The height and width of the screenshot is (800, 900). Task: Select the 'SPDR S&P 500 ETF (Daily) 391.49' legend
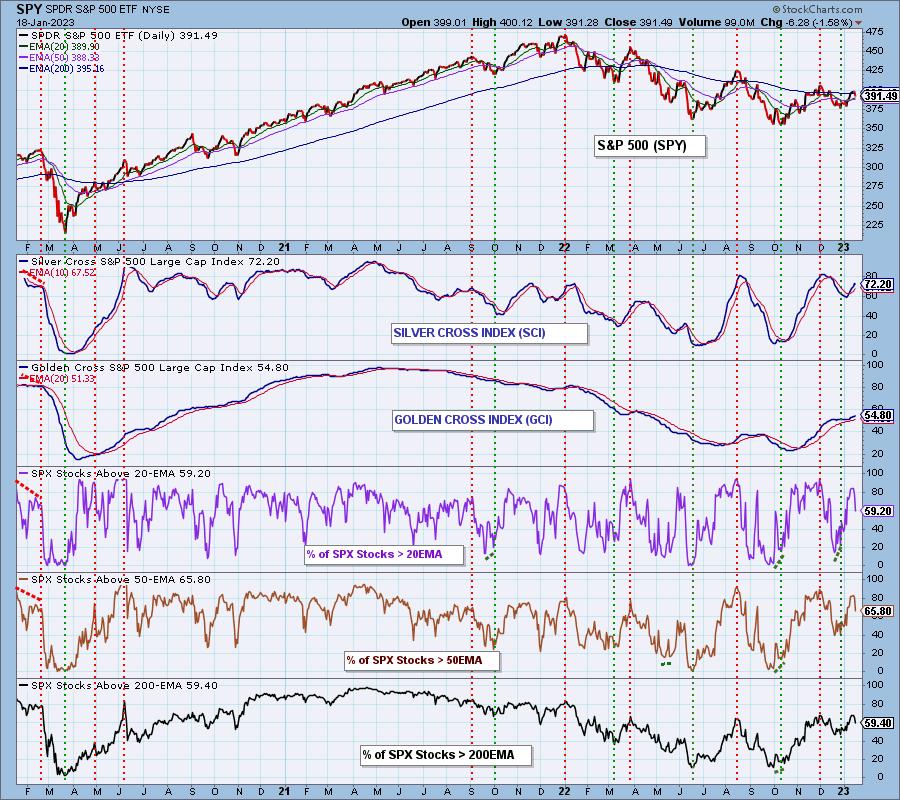click(118, 36)
